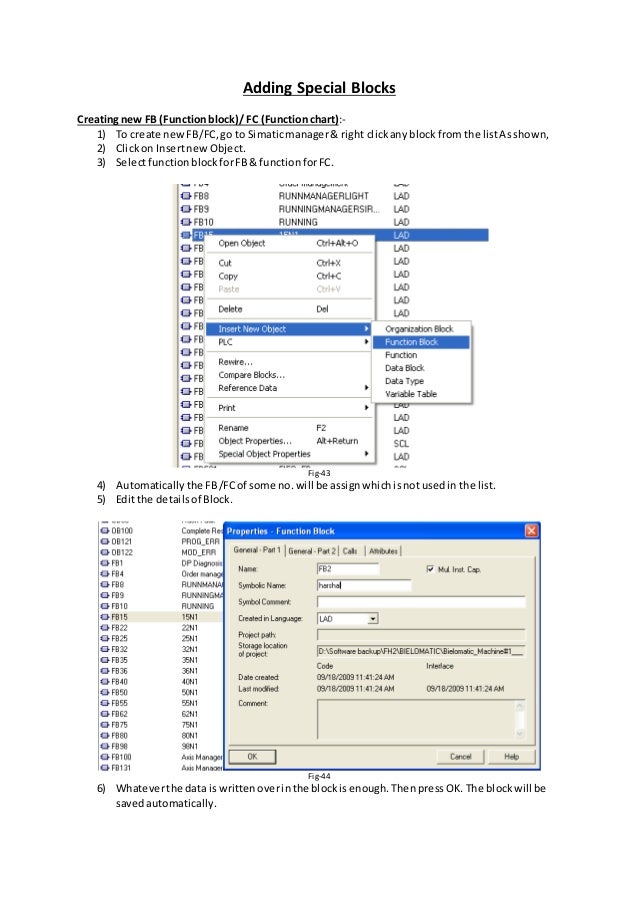Select the FB32 block icon
Viewport: 638px width, 903px height.
click(105, 649)
